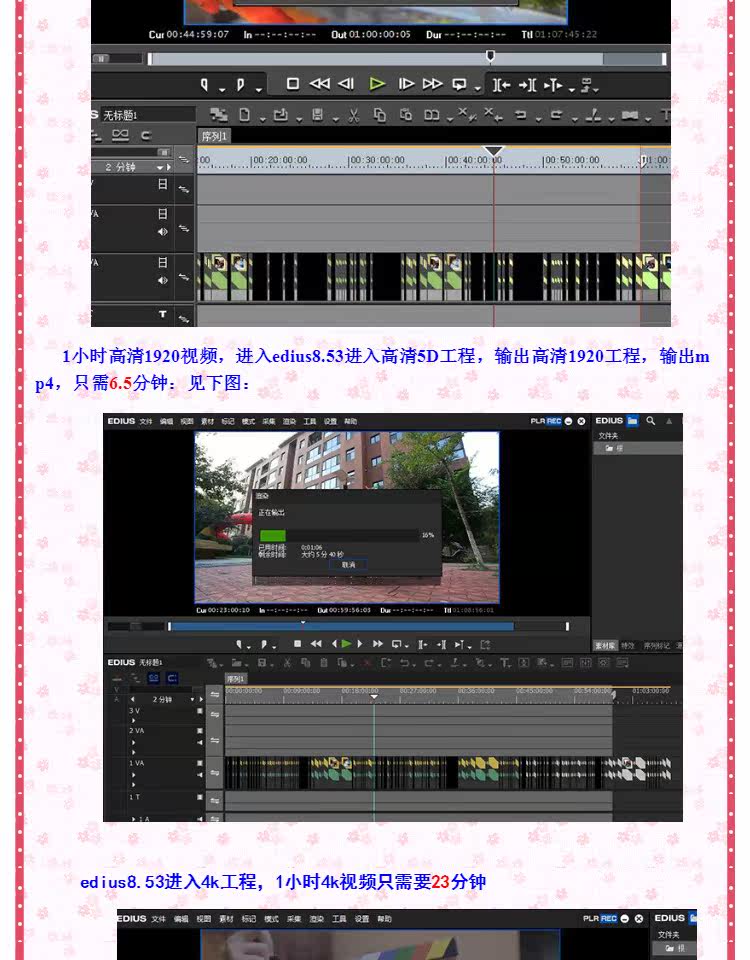Image resolution: width=750 pixels, height=960 pixels.
Task: Switch to the 素材库 tab in the bin panel
Action: tap(605, 646)
